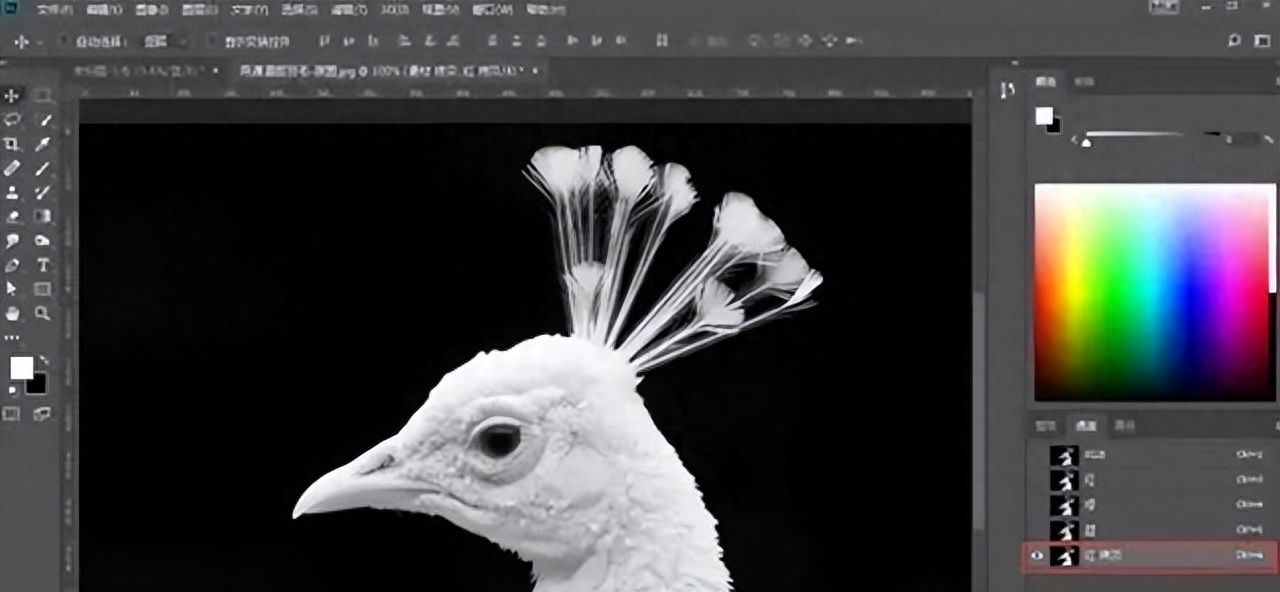The image size is (1280, 592).
Task: Select the Horizontal Type tool
Action: [x=43, y=265]
